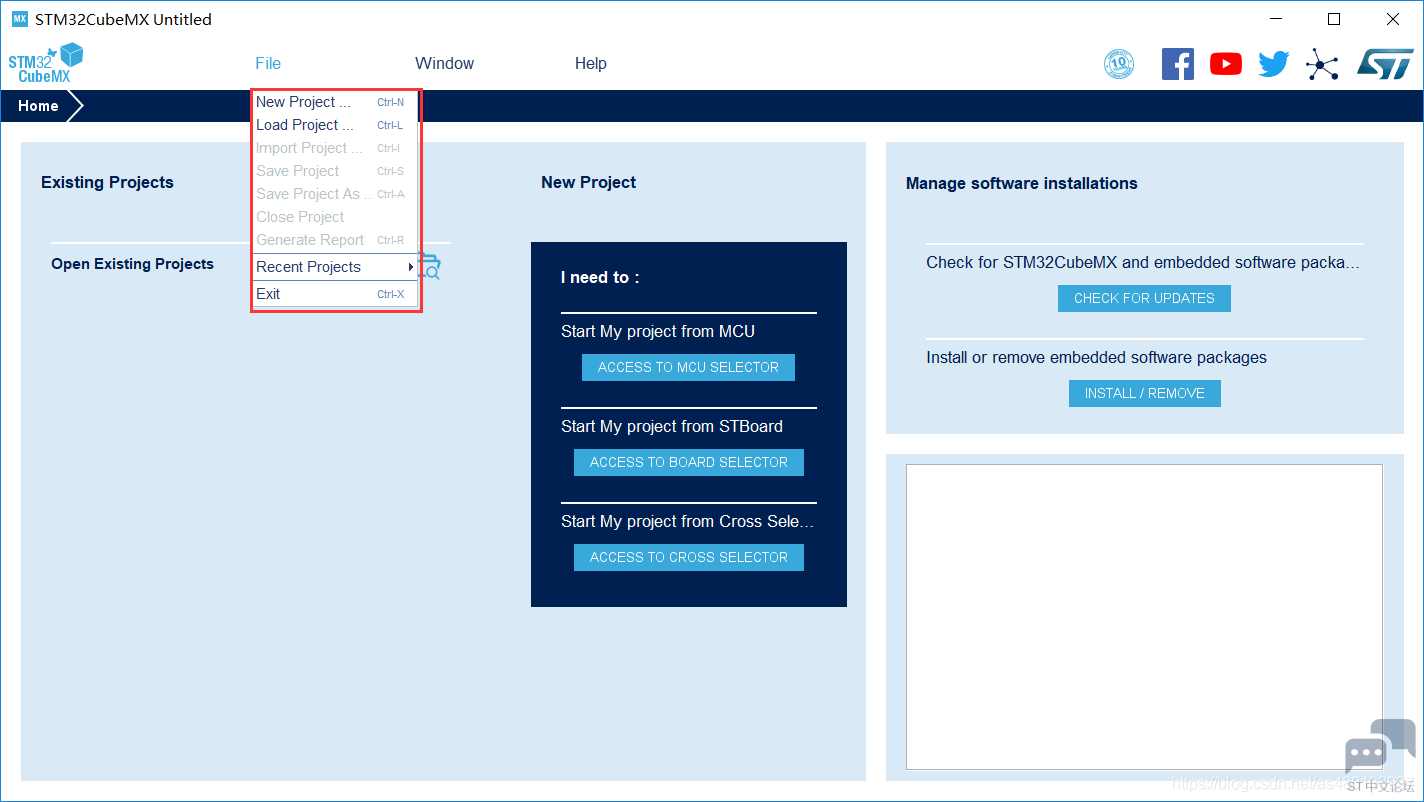1424x802 pixels.
Task: Click the Save Project menu entry
Action: click(335, 171)
